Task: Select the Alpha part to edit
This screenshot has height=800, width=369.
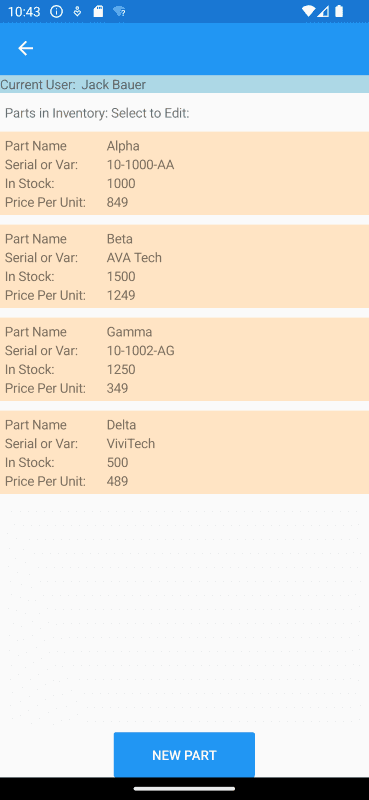Action: point(184,173)
